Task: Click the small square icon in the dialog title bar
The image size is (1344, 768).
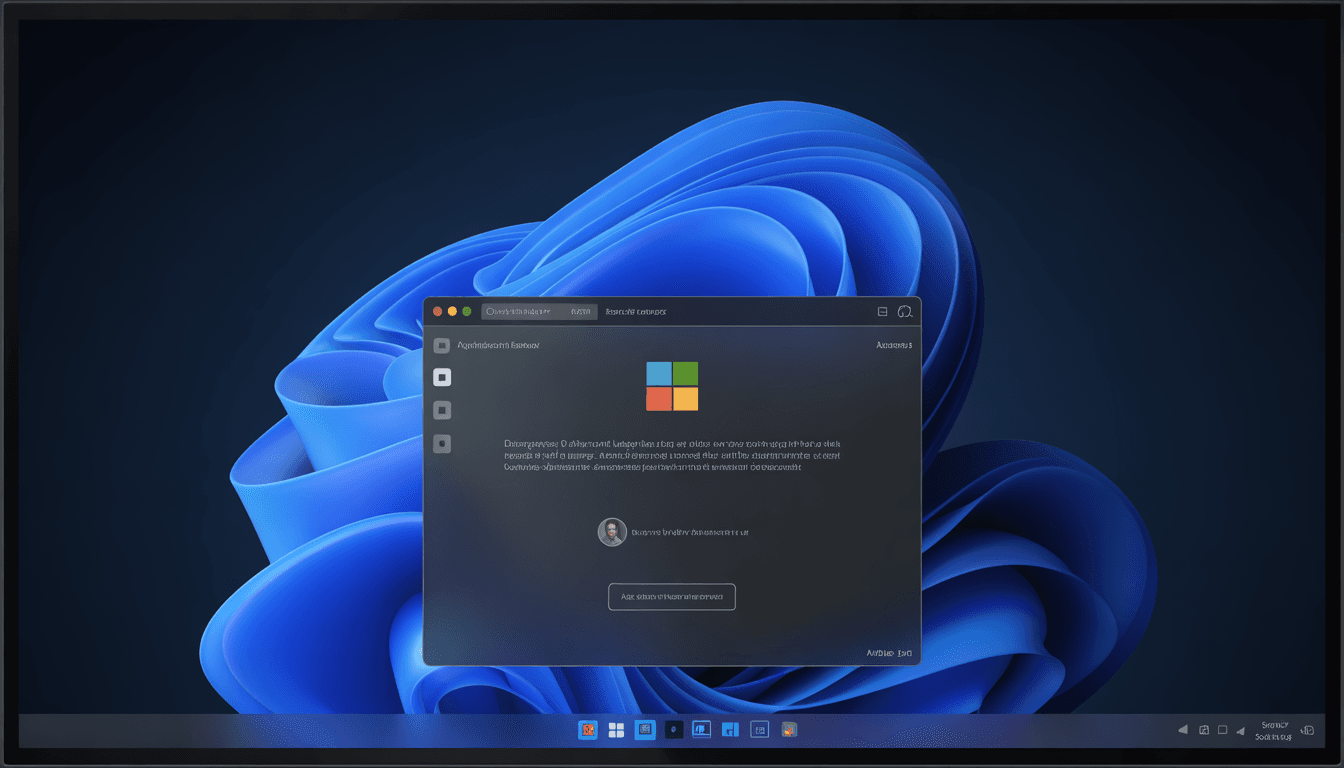Action: coord(882,312)
